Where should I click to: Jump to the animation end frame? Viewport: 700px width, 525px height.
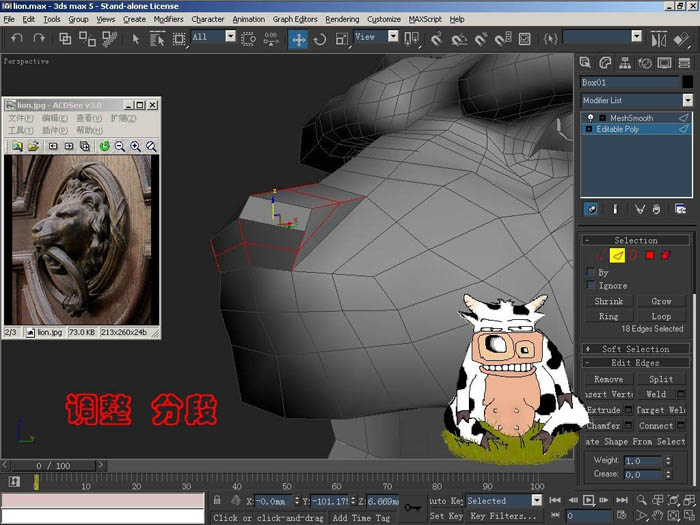[x=621, y=500]
